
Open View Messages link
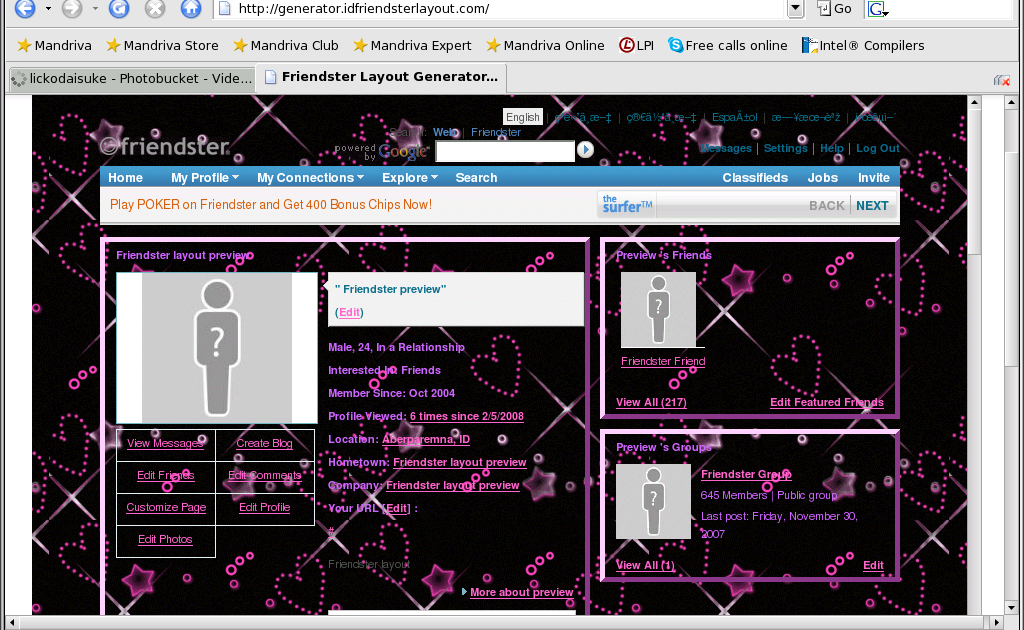(x=165, y=443)
